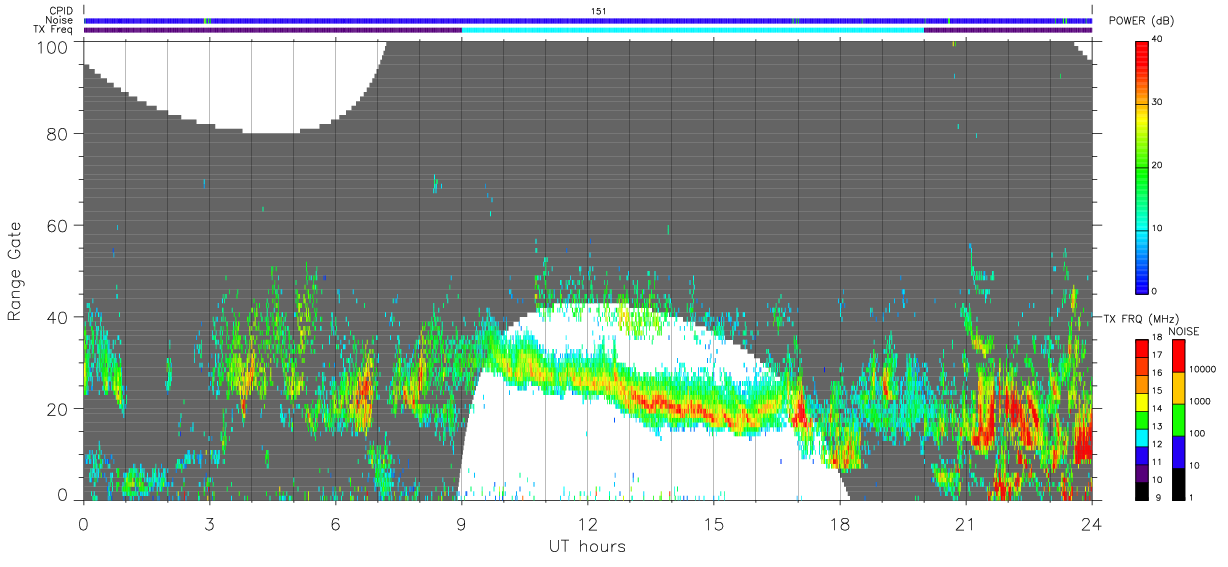
Task: Click the TX FRQ (MHz) legend title
Action: tap(1141, 318)
